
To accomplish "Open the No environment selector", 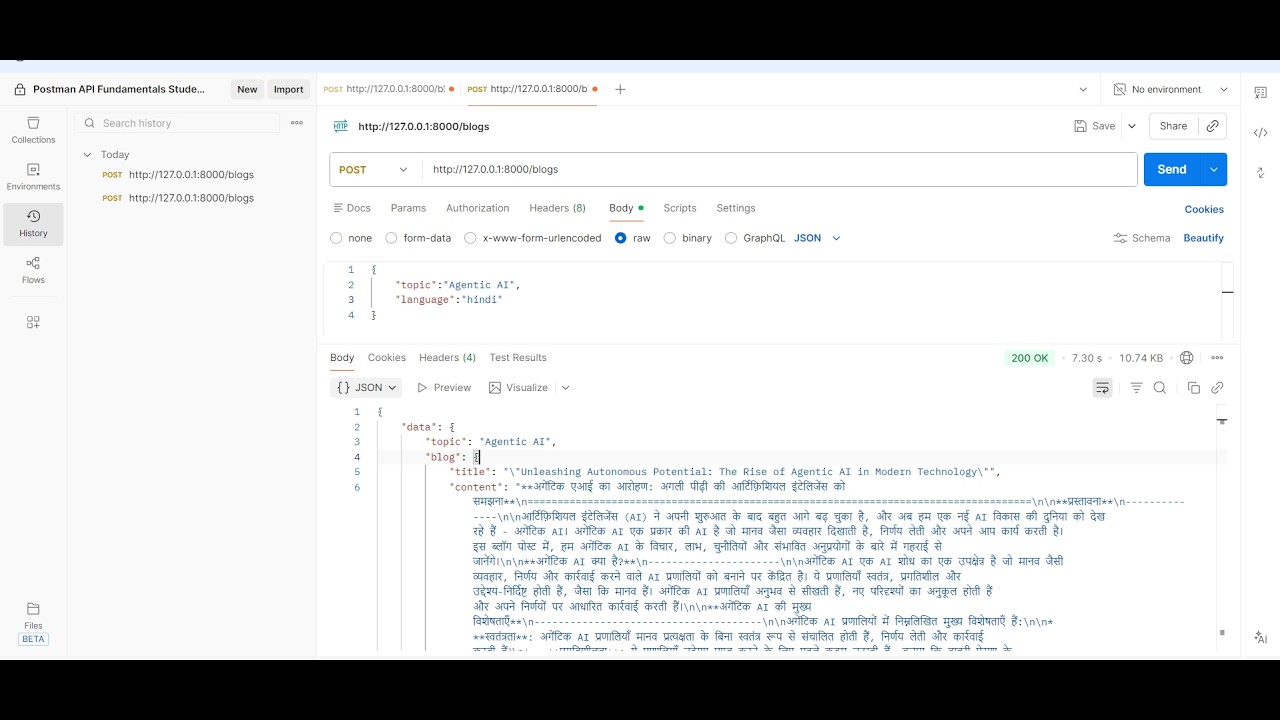I will coord(1170,89).
